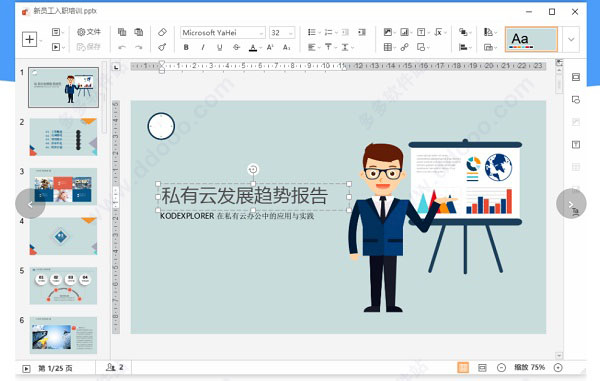
Task: Start slideshow from status bar icon
Action: [x=26, y=369]
